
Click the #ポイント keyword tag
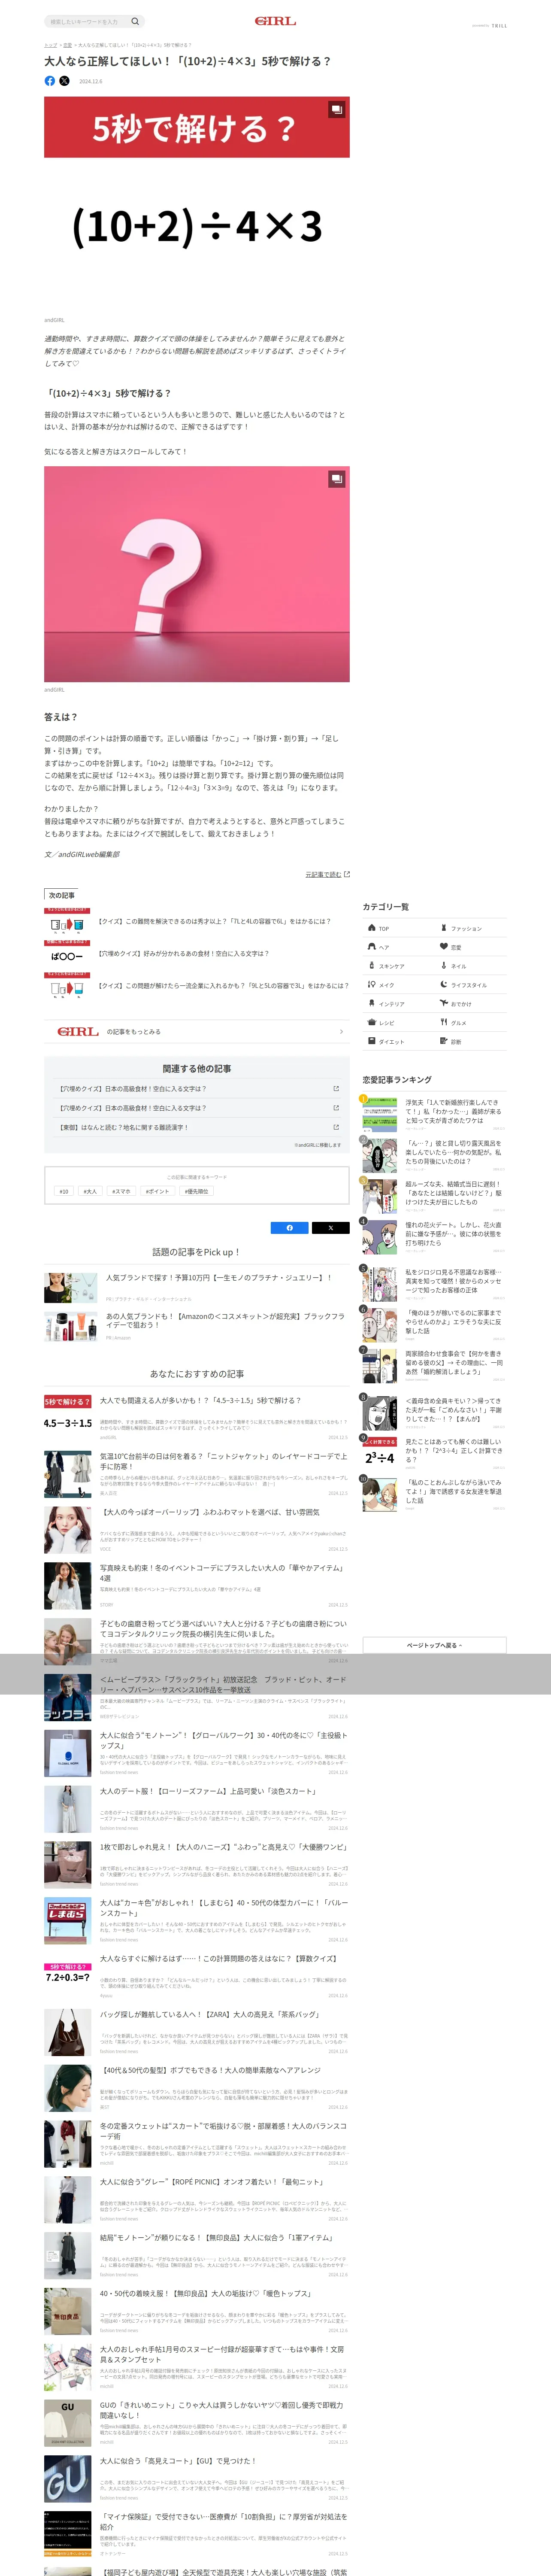(x=157, y=1192)
